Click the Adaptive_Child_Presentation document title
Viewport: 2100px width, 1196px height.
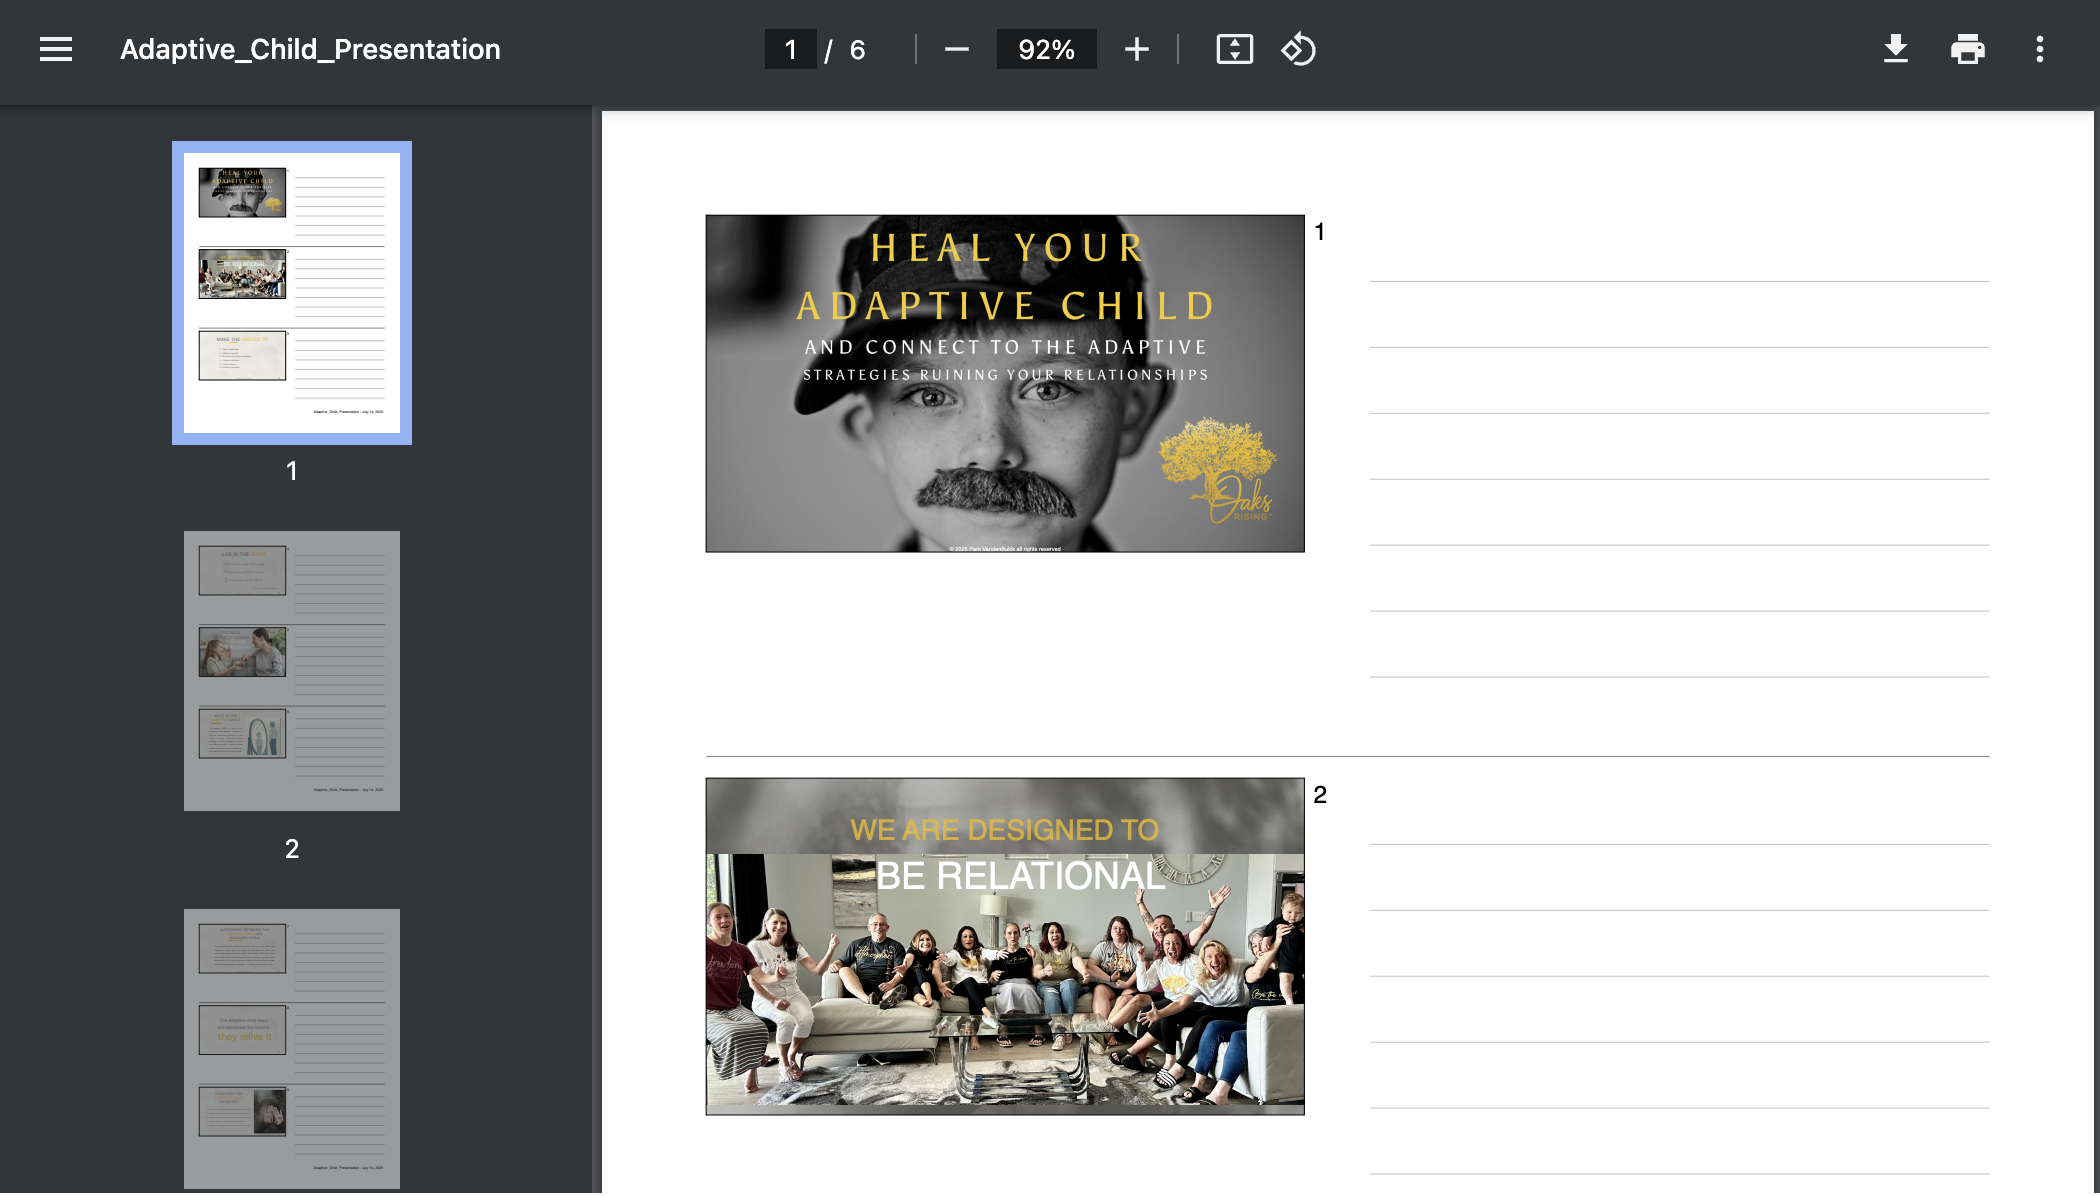(x=310, y=49)
